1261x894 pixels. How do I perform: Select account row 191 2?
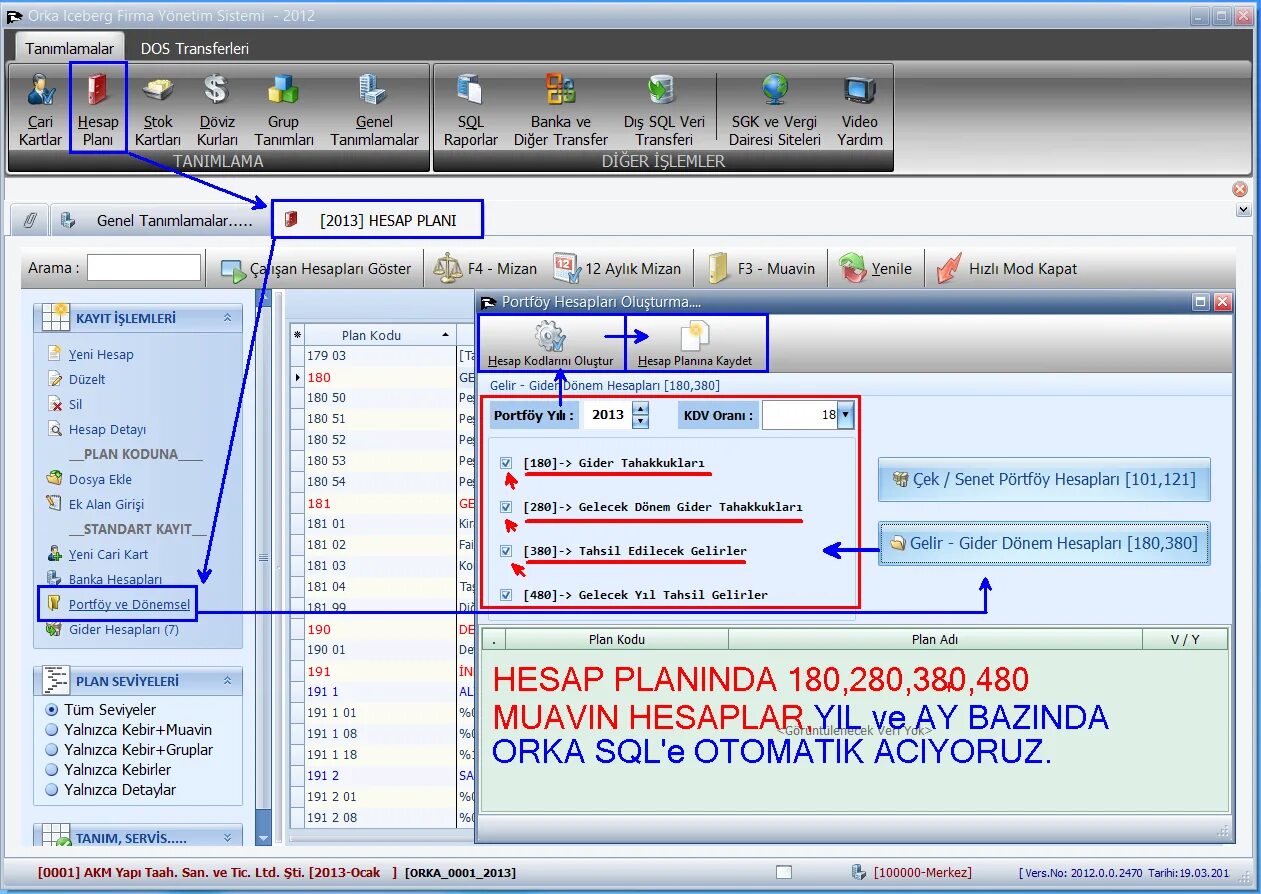(x=381, y=775)
